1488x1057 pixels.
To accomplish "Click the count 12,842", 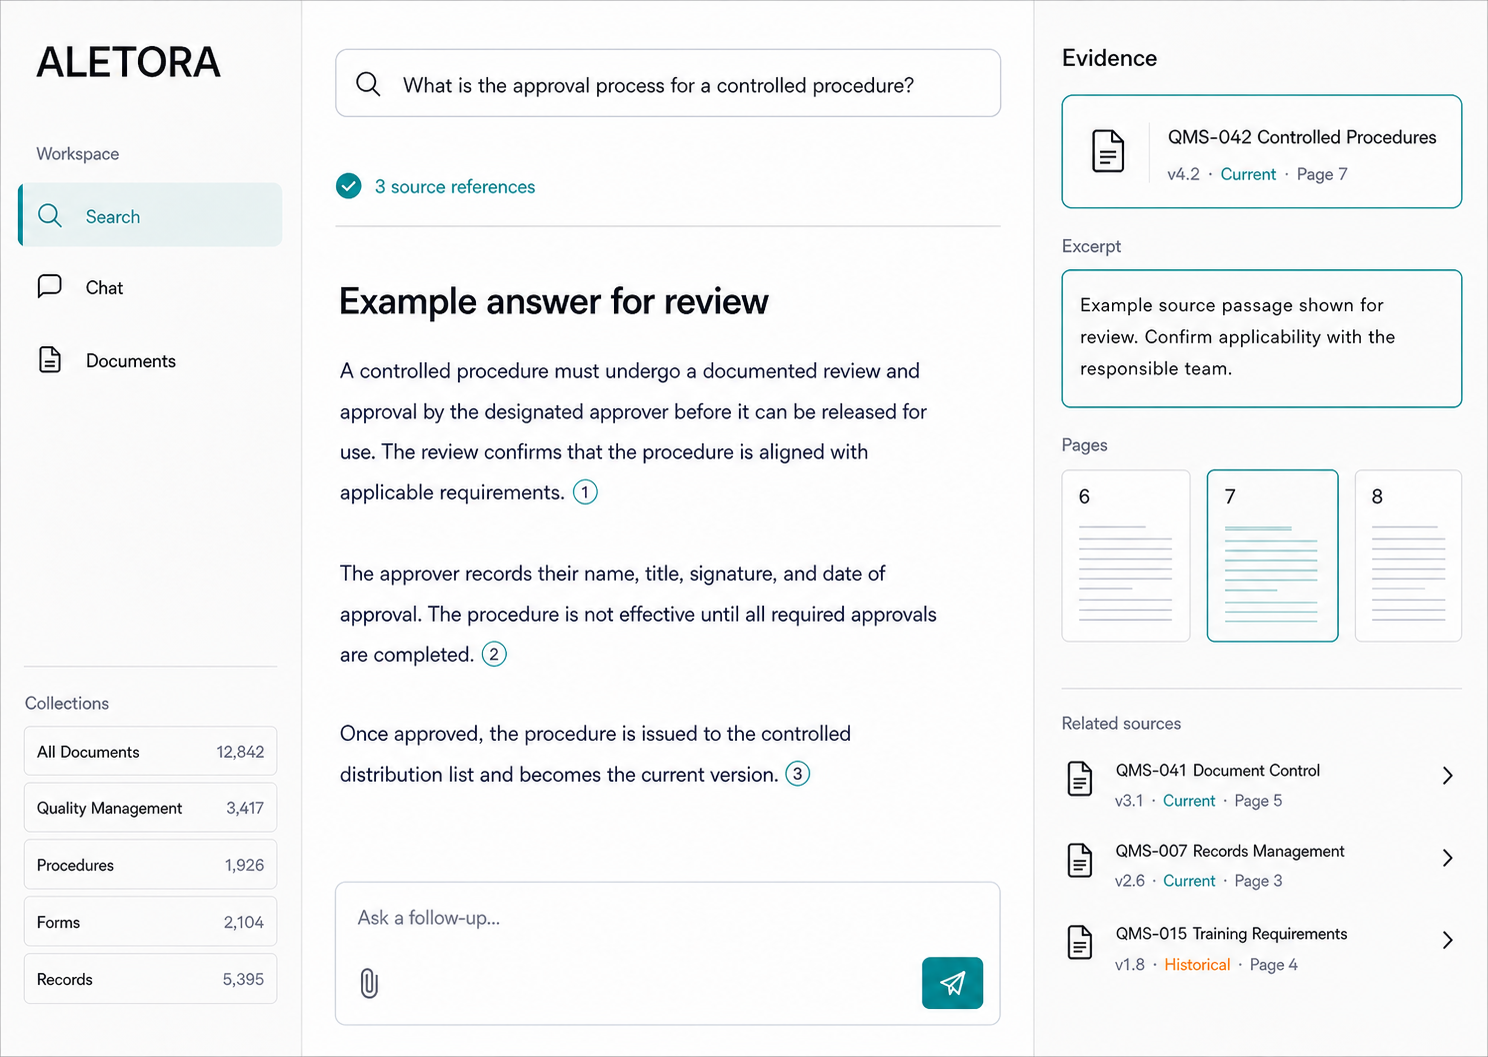I will pyautogui.click(x=240, y=752).
